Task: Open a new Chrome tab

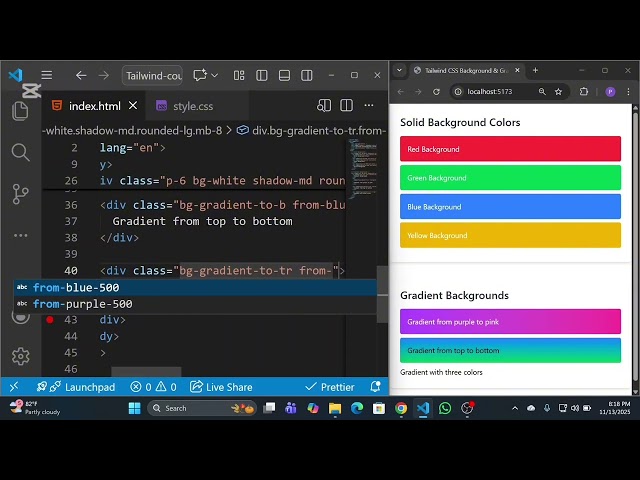Action: pyautogui.click(x=535, y=70)
